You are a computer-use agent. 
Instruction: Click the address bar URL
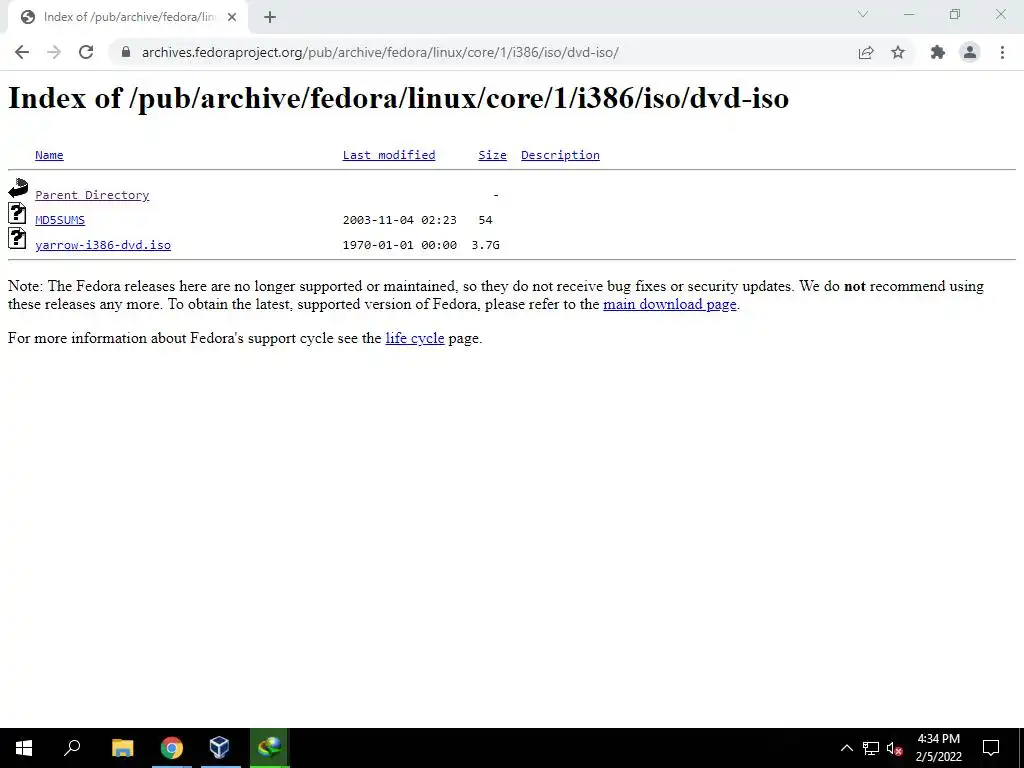coord(380,52)
